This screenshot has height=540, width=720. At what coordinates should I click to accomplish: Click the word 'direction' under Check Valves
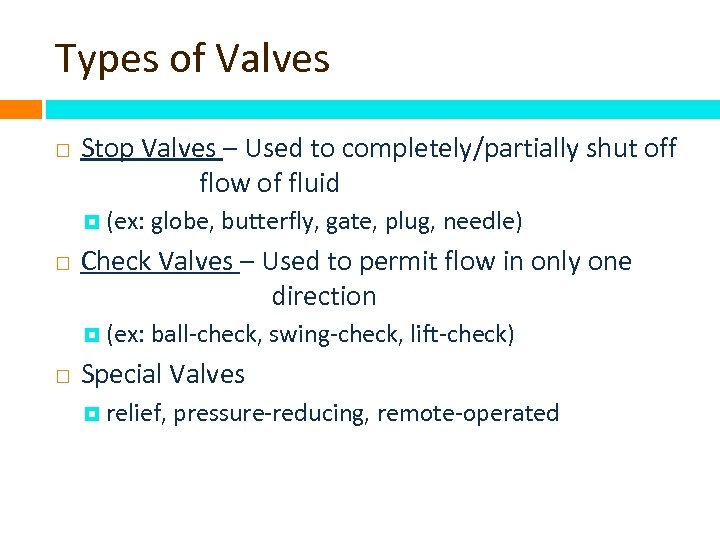point(323,297)
